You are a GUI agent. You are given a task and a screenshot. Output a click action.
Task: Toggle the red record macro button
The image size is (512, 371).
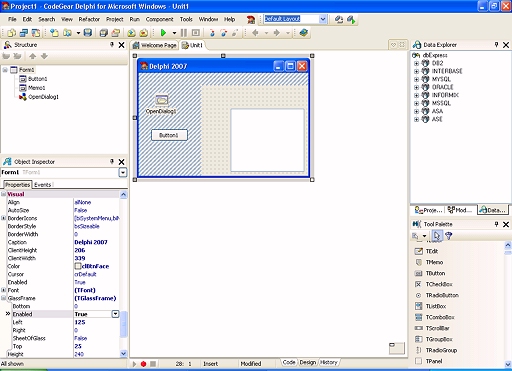click(x=143, y=364)
